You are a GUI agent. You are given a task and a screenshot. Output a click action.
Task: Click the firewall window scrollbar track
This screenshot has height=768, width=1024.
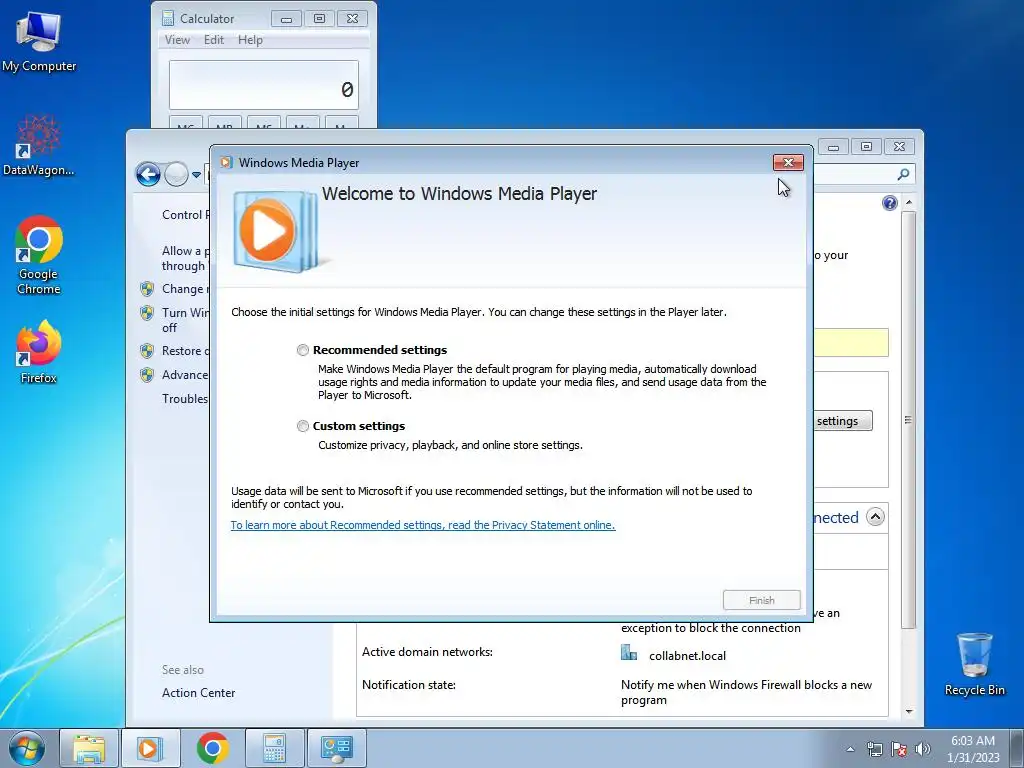(x=908, y=666)
